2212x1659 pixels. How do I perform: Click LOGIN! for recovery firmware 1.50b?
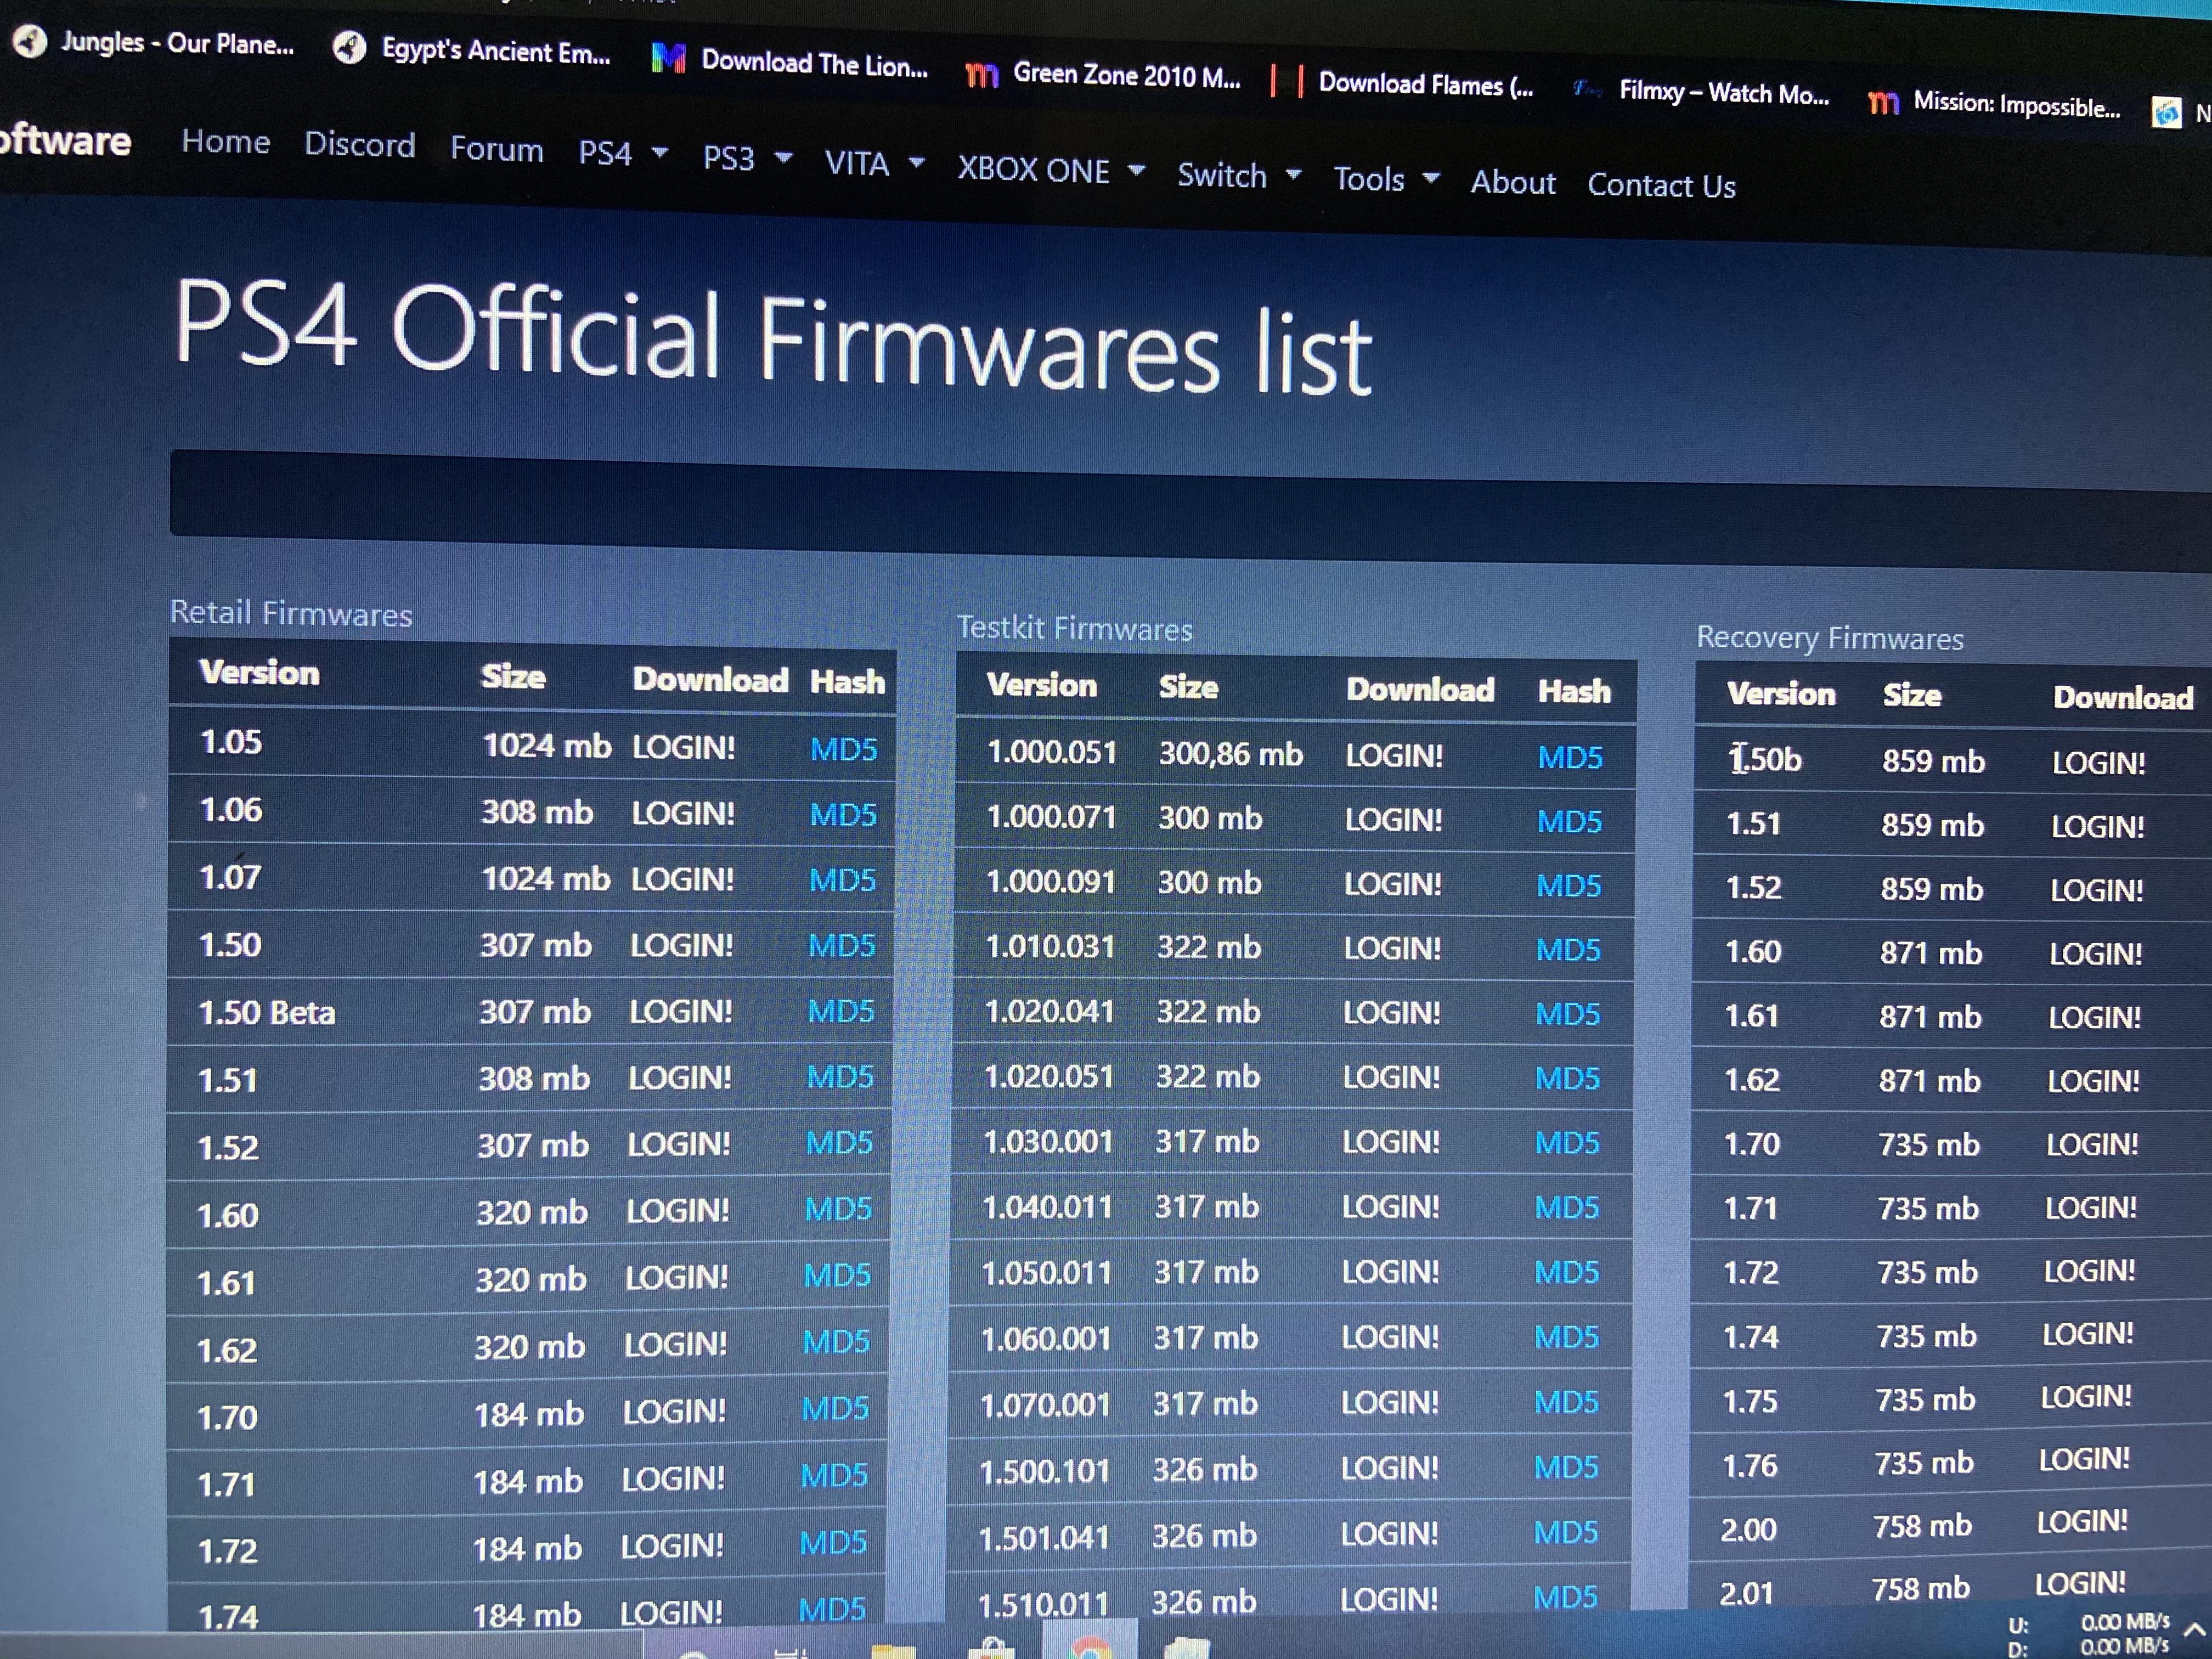(2099, 763)
